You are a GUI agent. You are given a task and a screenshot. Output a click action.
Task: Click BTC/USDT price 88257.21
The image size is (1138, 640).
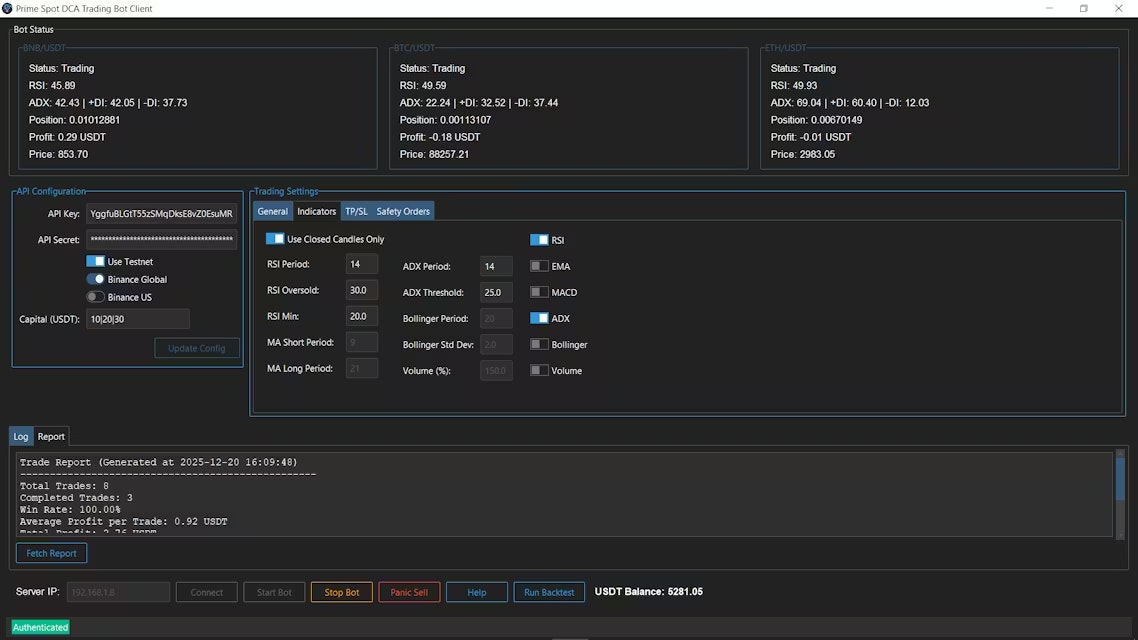434,155
